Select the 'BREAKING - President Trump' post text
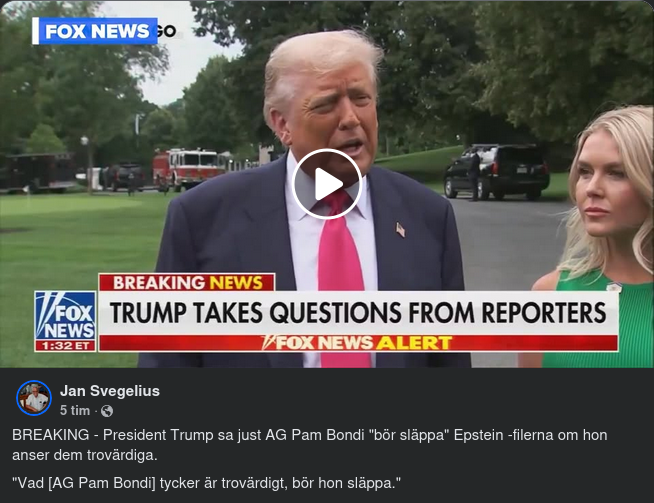 pyautogui.click(x=309, y=445)
